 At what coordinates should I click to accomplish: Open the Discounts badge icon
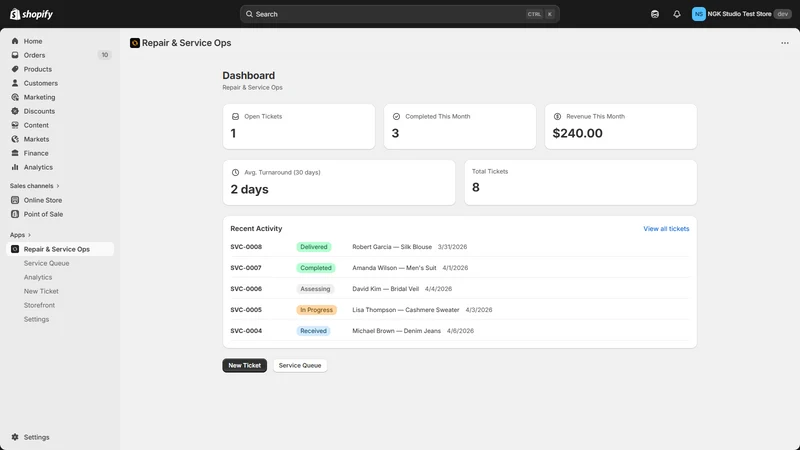[x=15, y=111]
